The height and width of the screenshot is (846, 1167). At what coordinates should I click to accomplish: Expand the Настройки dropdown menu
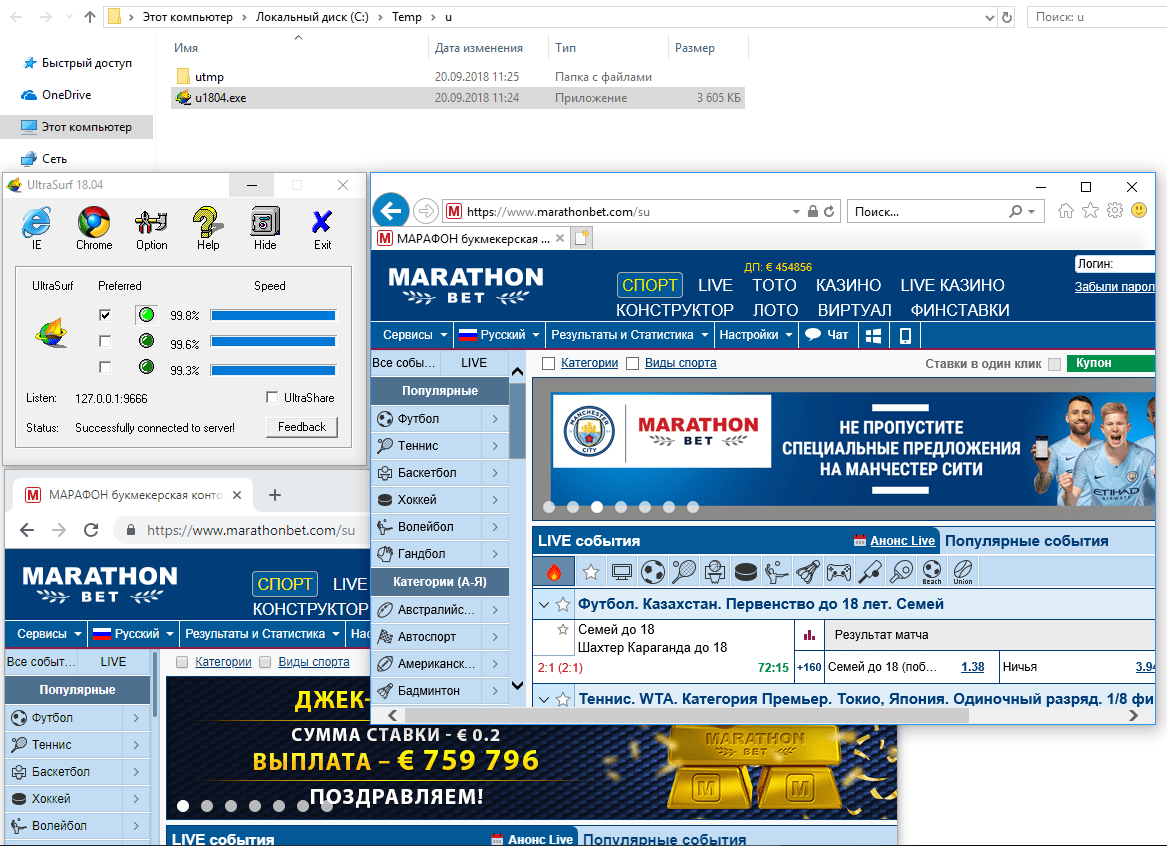click(x=755, y=335)
